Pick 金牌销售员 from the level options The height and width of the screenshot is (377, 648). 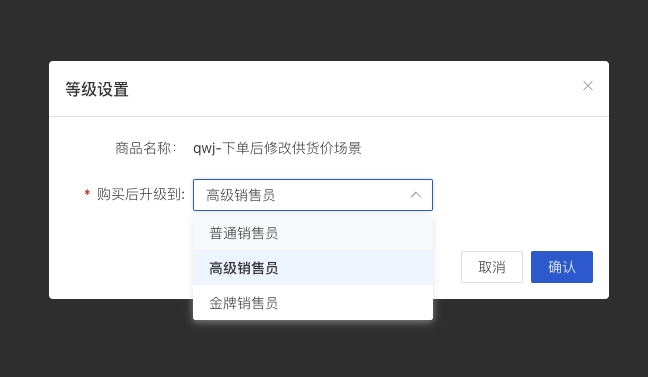coord(313,303)
